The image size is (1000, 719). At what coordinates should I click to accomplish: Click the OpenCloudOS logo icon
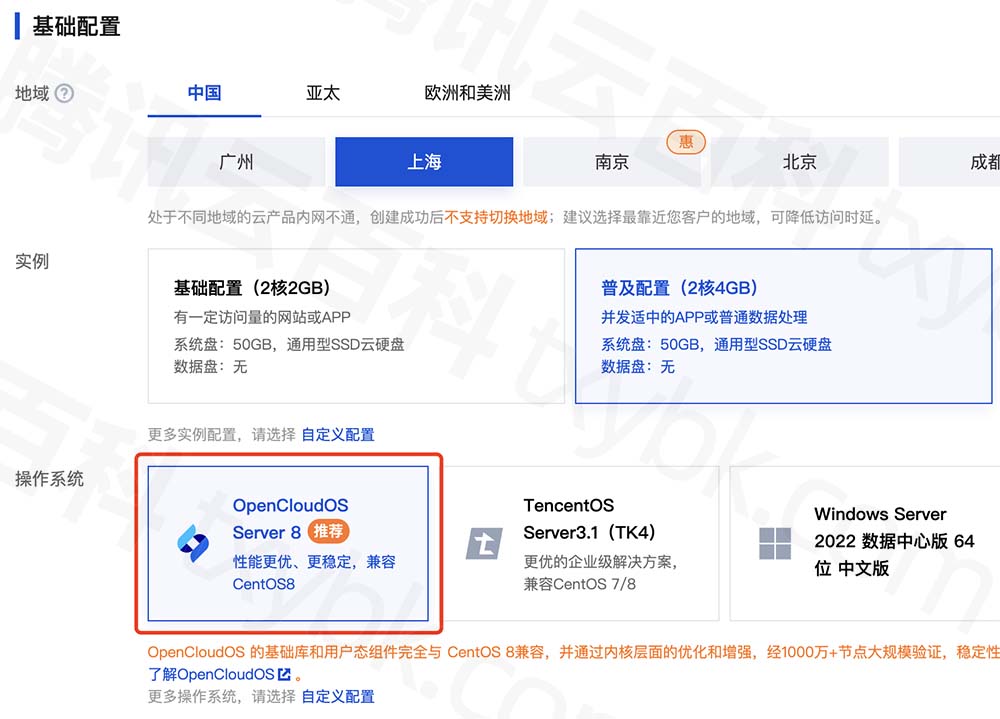click(x=192, y=544)
